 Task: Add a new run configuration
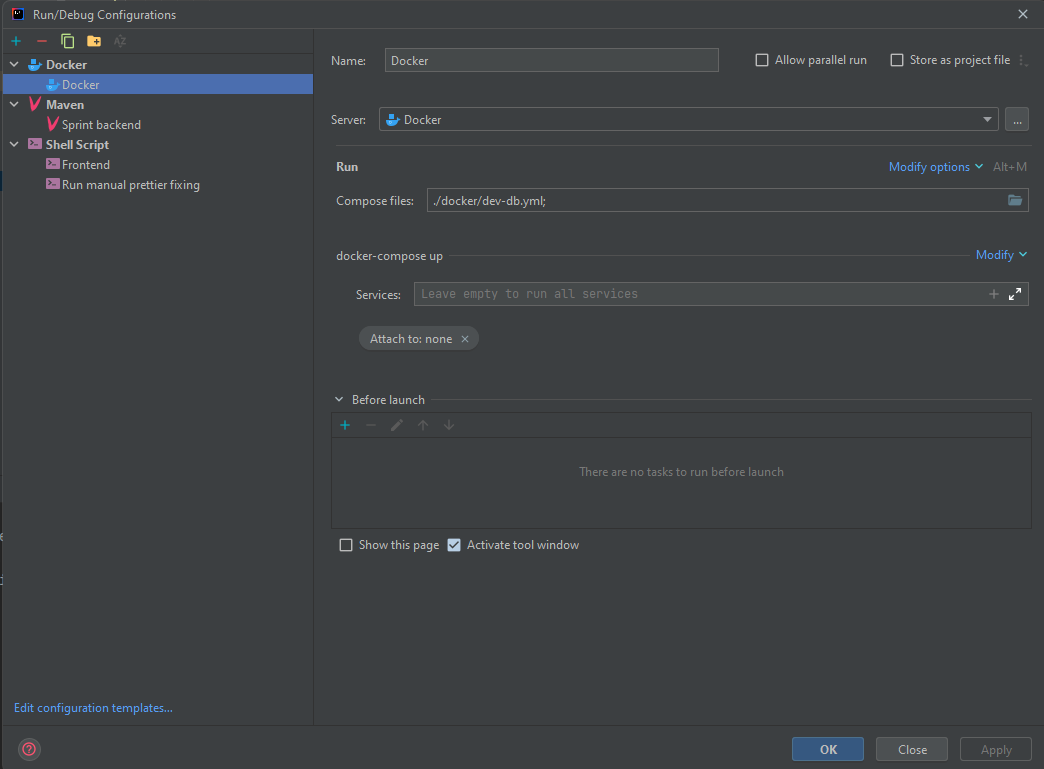[x=15, y=41]
